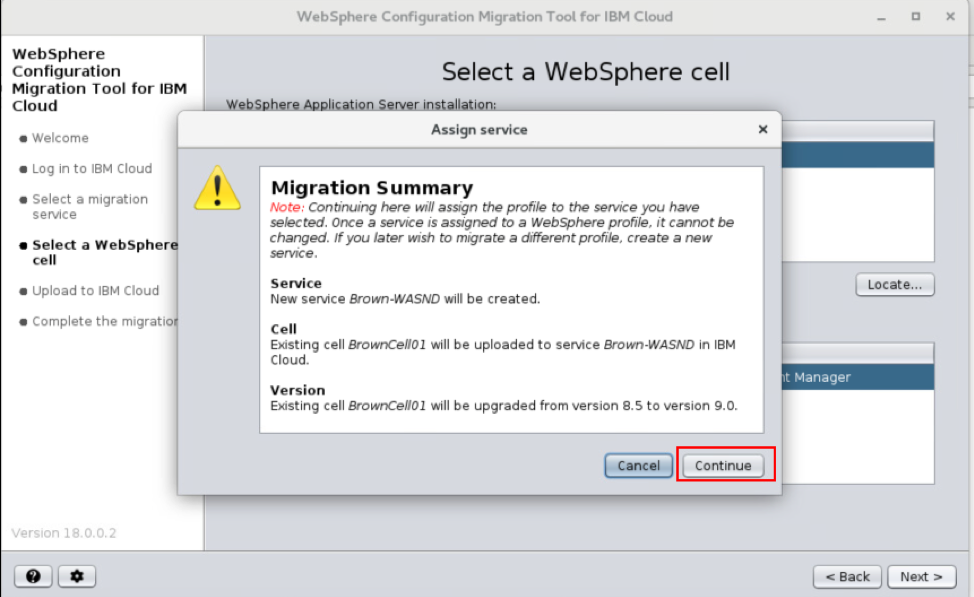Open settings with the gear icon
974x597 pixels.
point(77,576)
